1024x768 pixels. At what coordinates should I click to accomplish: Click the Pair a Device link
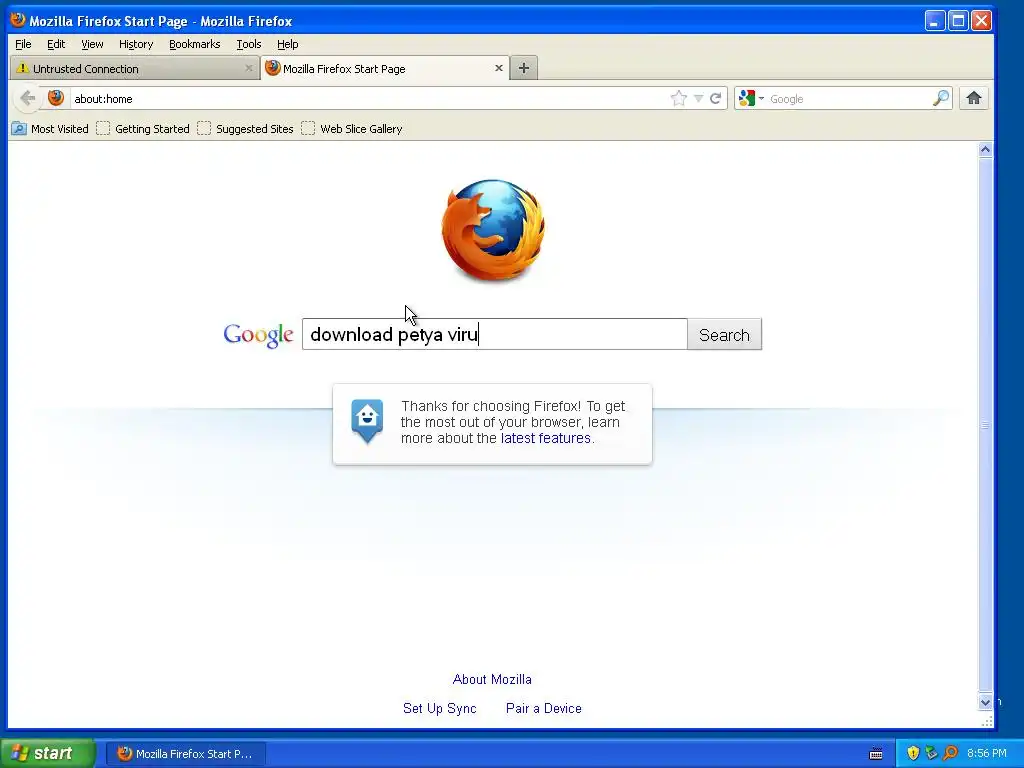coord(543,709)
